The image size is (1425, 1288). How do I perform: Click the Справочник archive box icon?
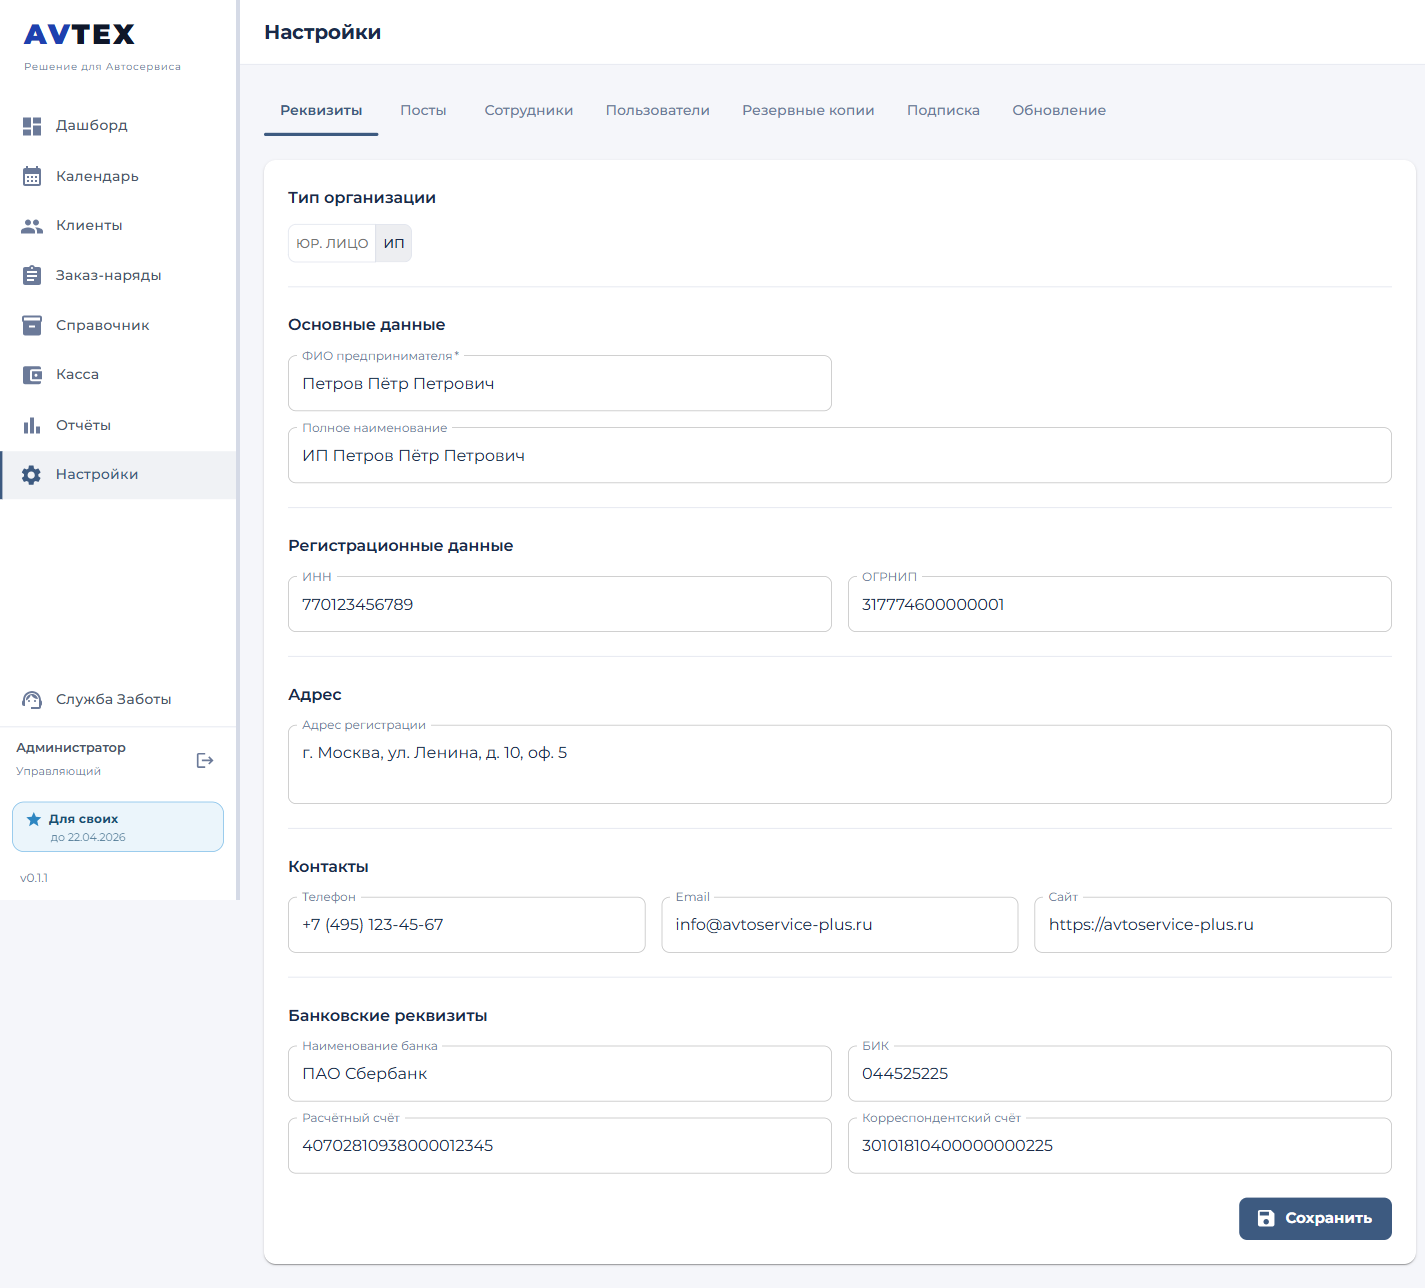[x=32, y=325]
